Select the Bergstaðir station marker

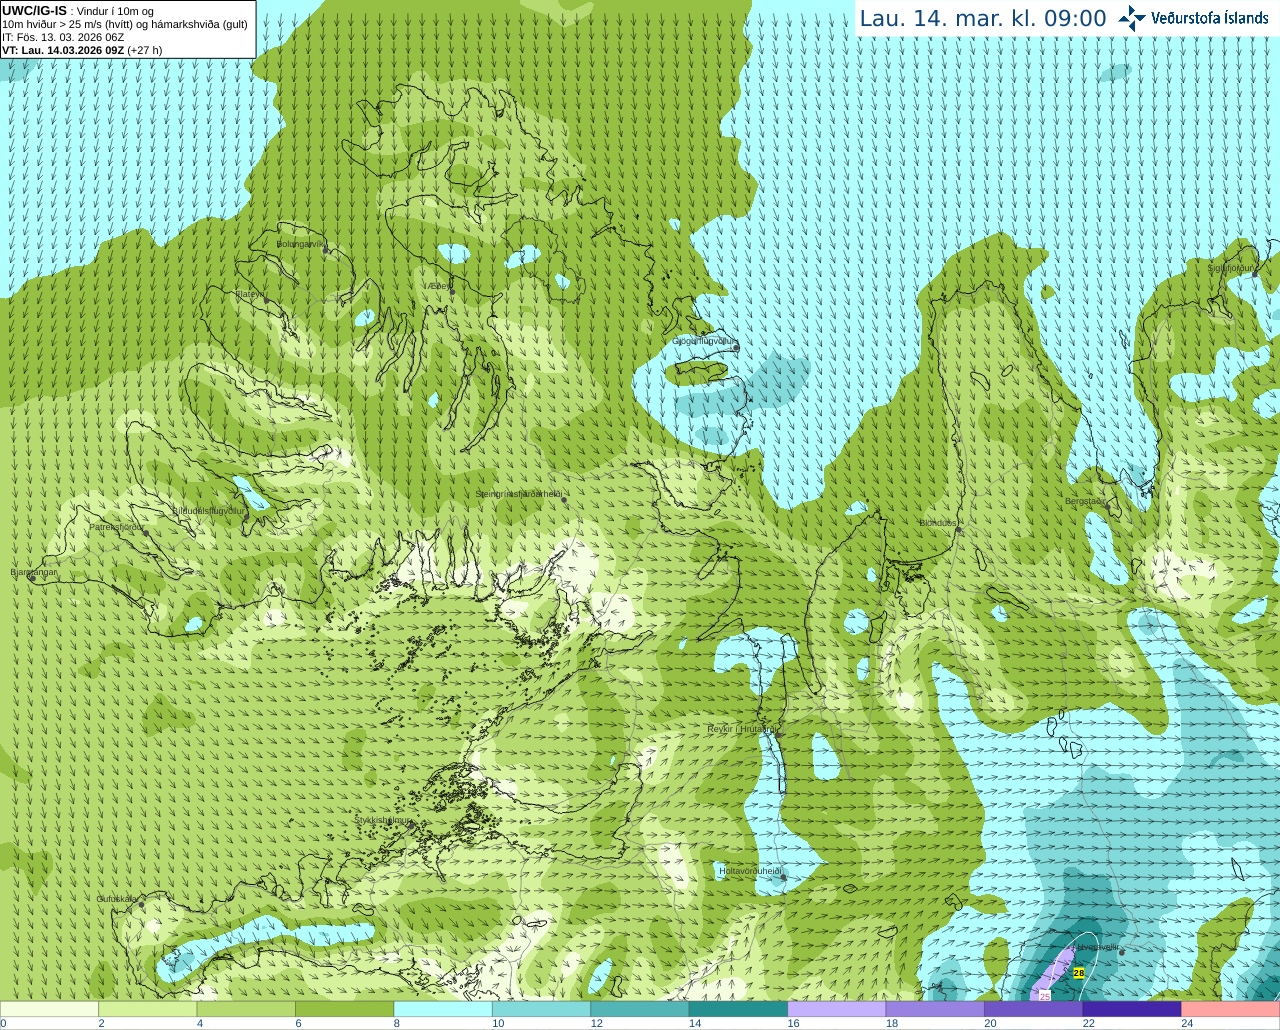point(1106,506)
